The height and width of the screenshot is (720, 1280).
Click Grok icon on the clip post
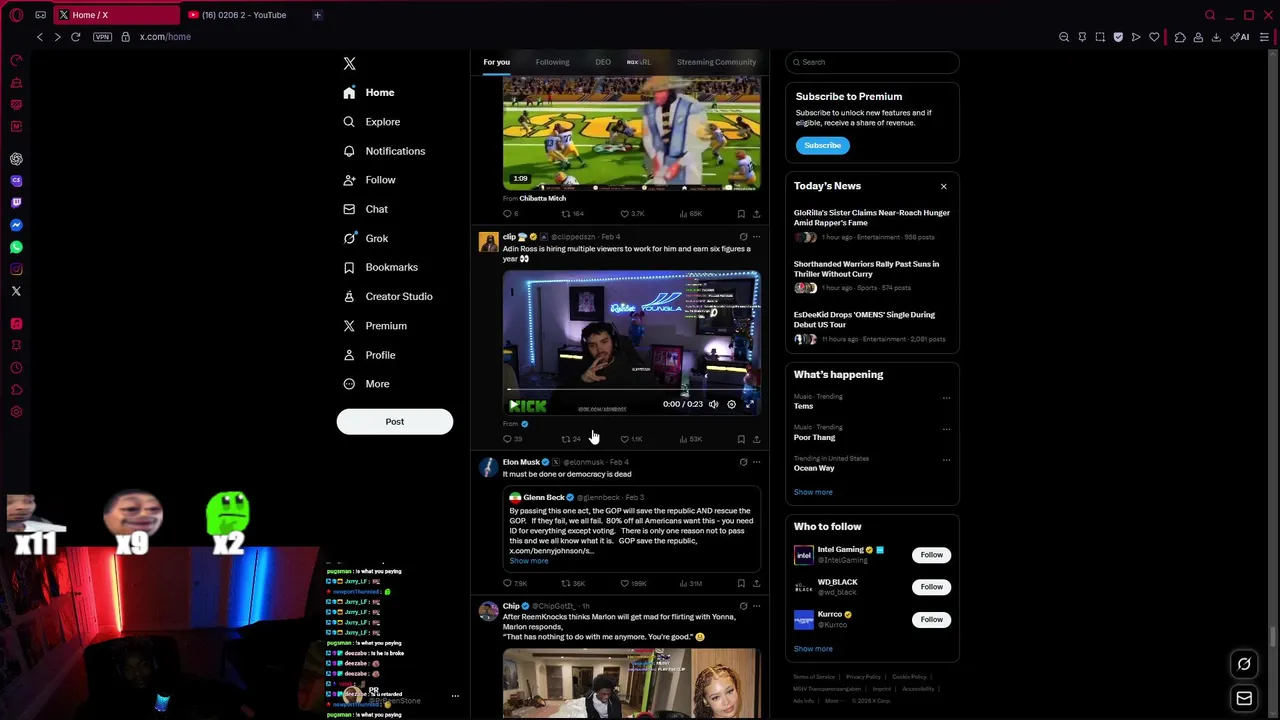[x=743, y=237]
